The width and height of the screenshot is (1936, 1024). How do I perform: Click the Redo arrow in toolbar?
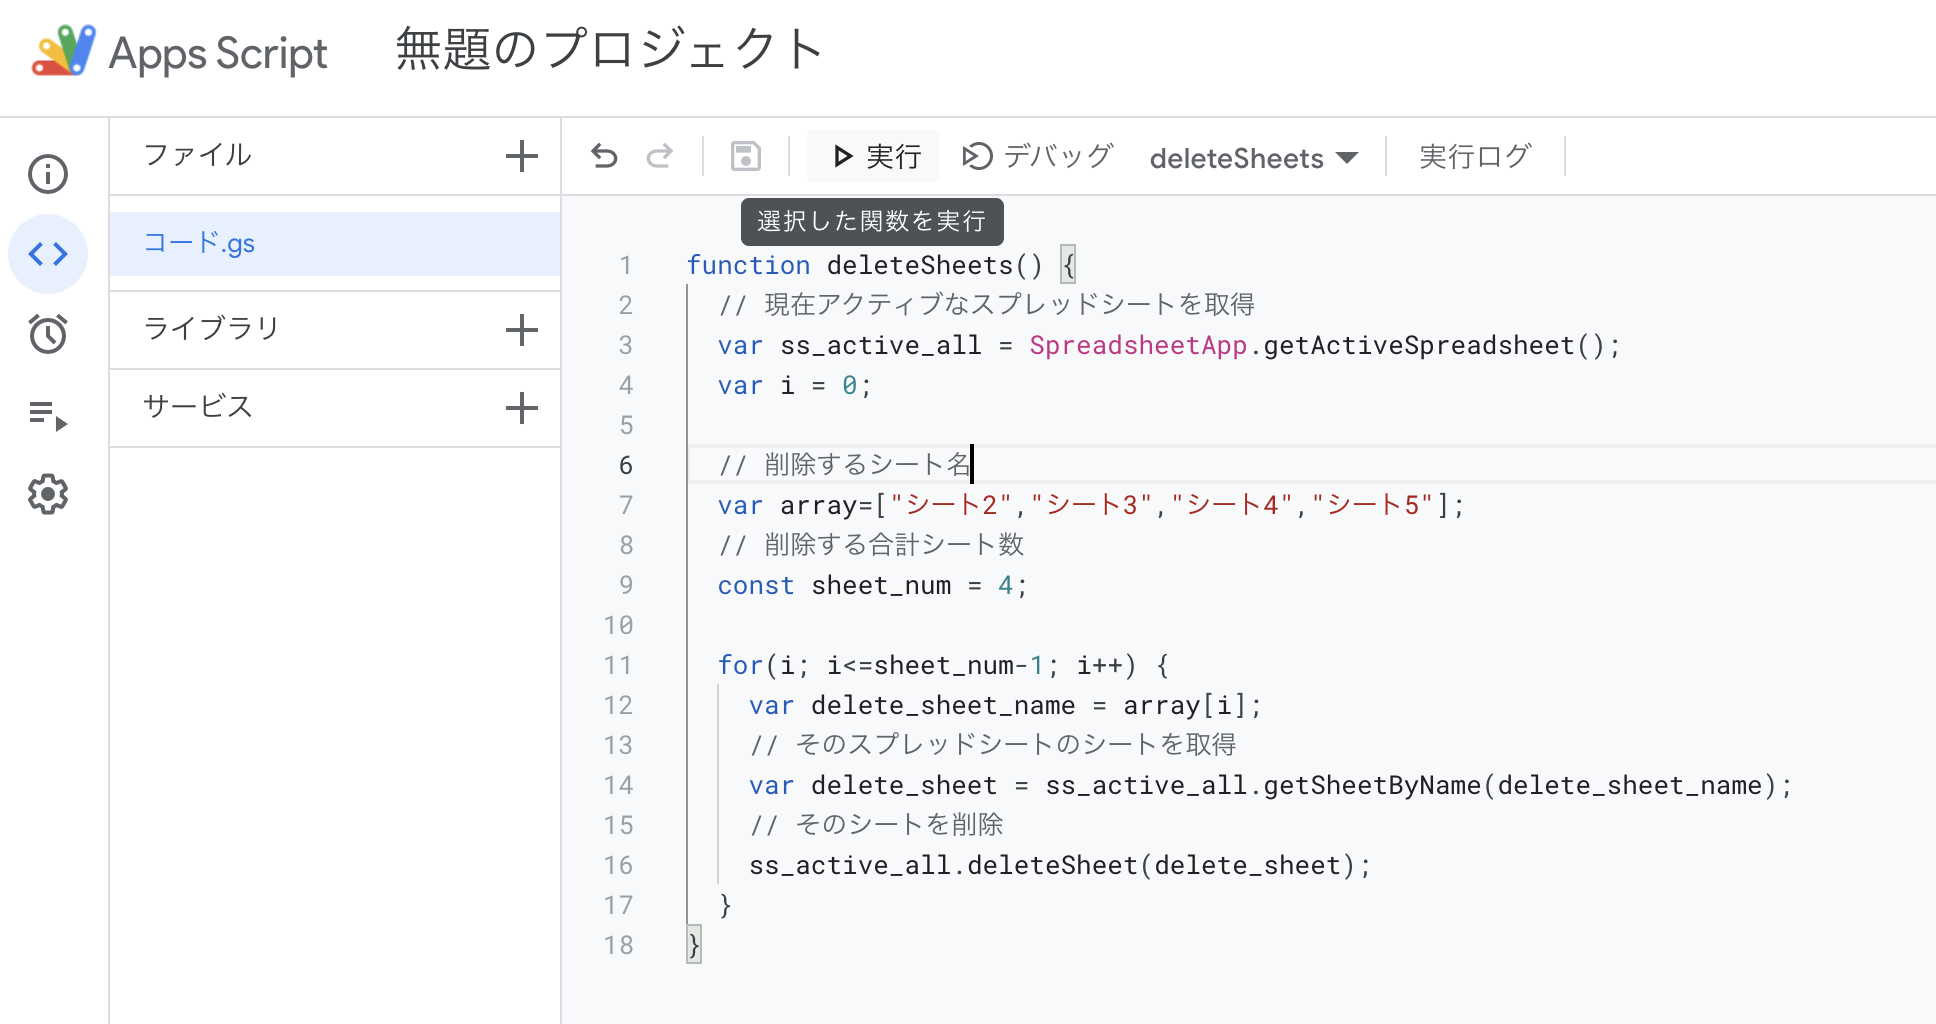coord(660,156)
